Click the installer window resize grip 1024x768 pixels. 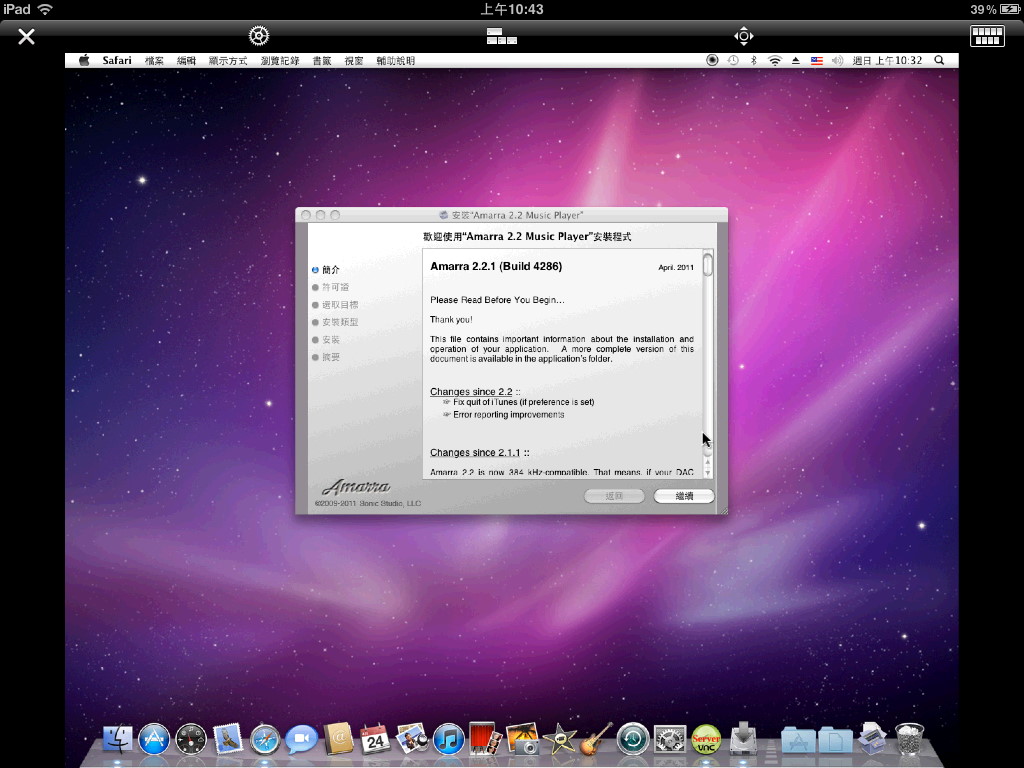[723, 510]
